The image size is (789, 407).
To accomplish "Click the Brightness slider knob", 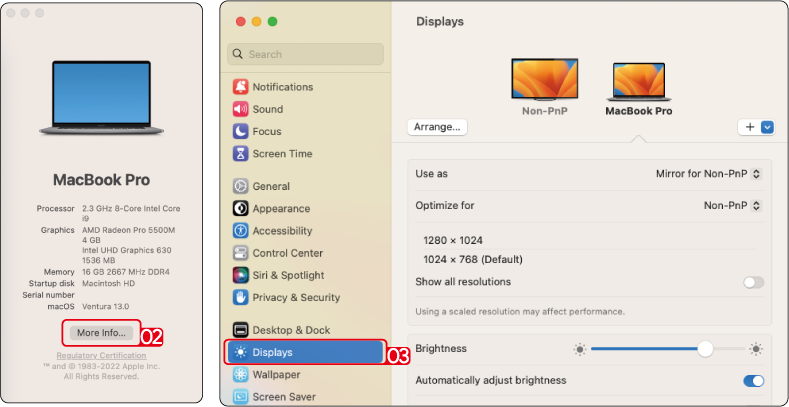I will click(x=706, y=349).
